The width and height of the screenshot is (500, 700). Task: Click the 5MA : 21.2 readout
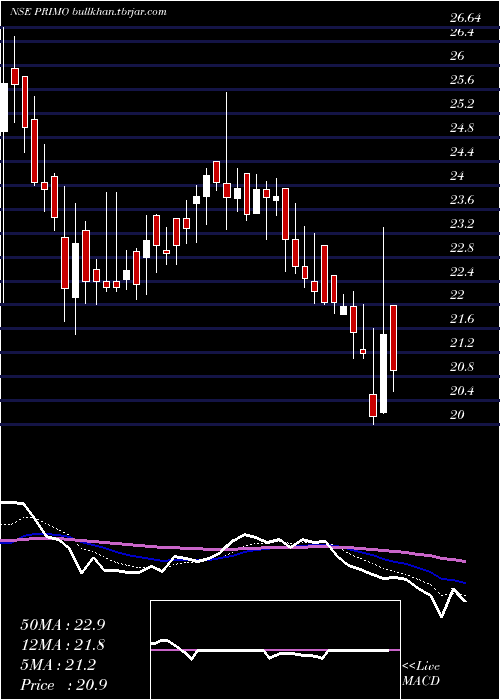point(58,665)
